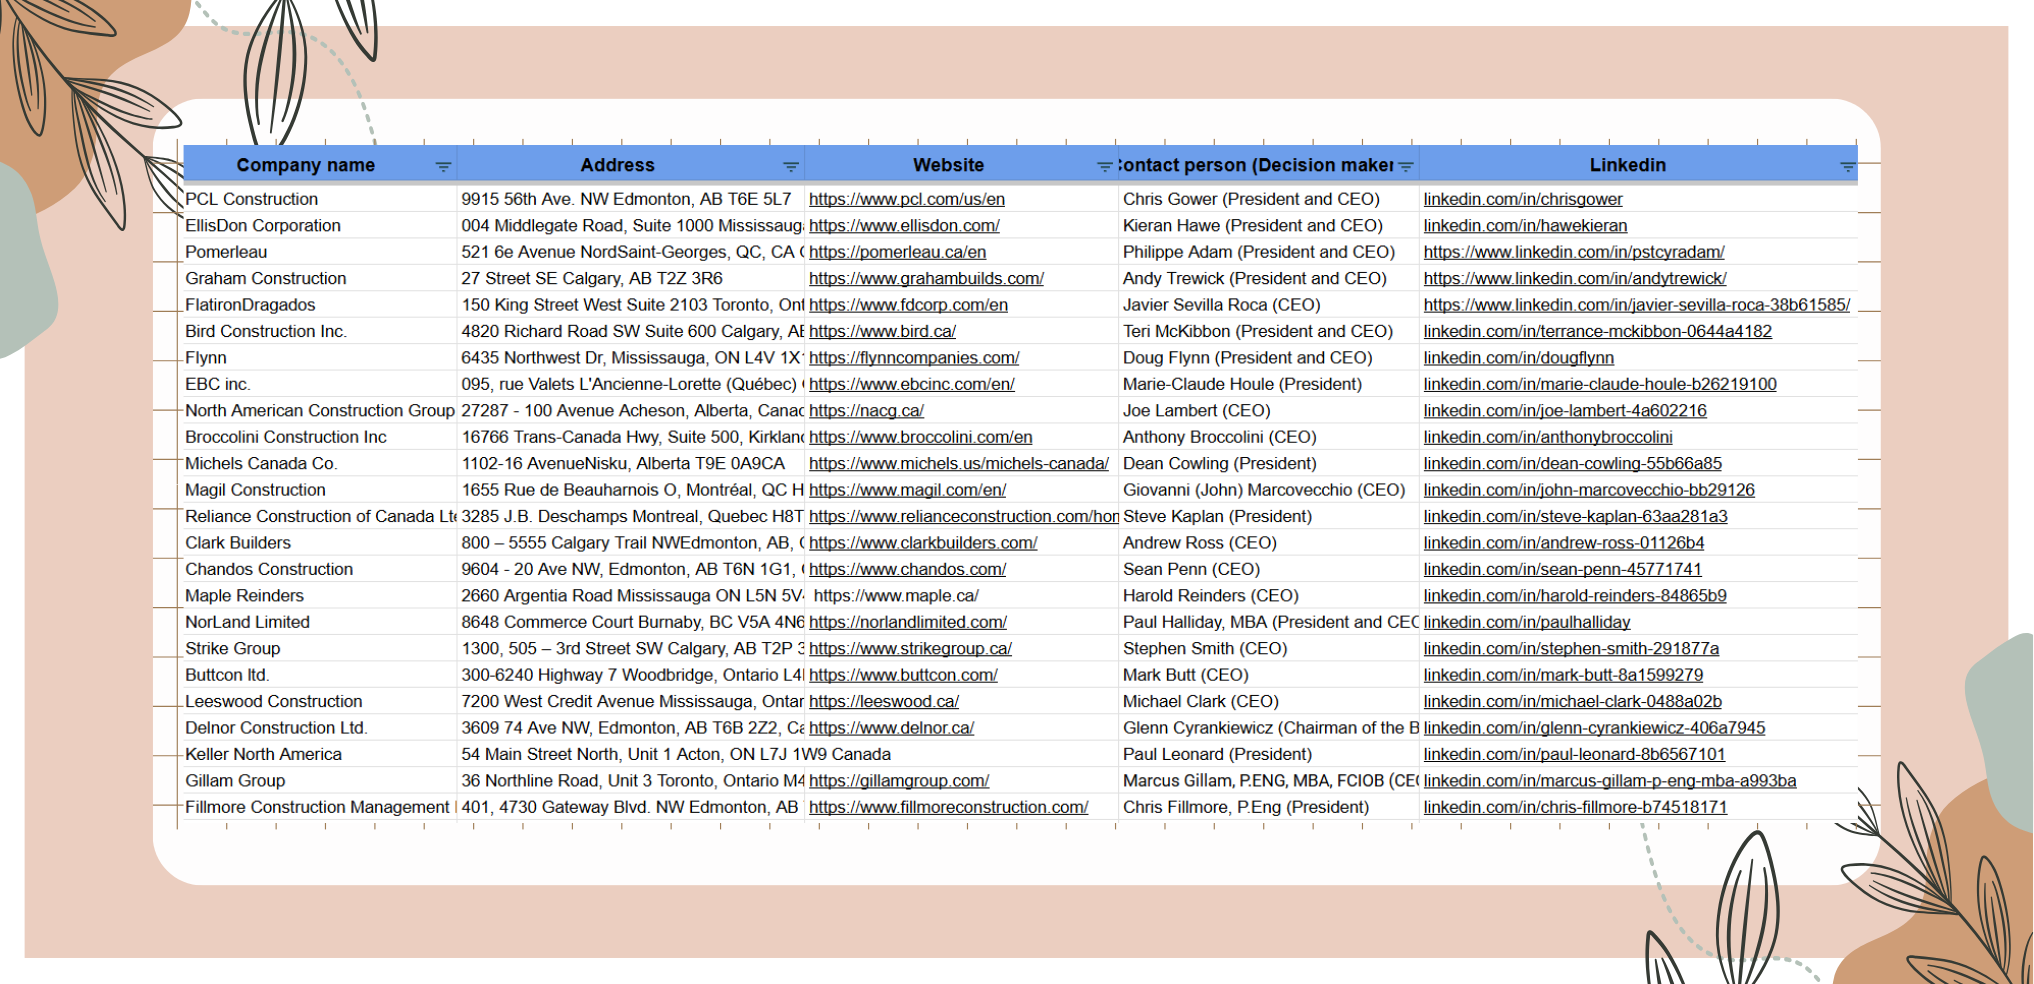Open the chris-fillmore LinkedIn link
The image size is (2034, 984).
[1576, 807]
